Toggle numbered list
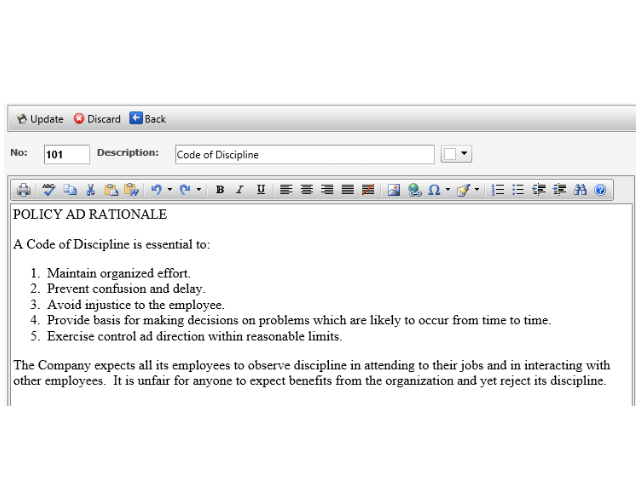640x480 pixels. pyautogui.click(x=498, y=190)
